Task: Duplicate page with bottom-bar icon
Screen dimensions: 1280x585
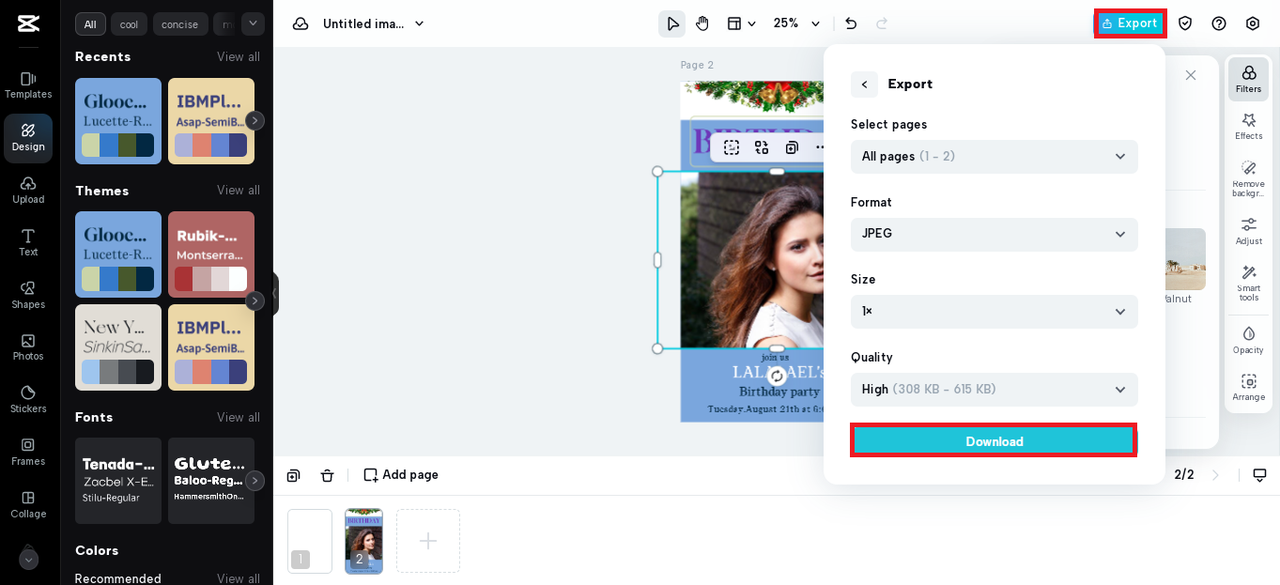Action: click(x=293, y=475)
